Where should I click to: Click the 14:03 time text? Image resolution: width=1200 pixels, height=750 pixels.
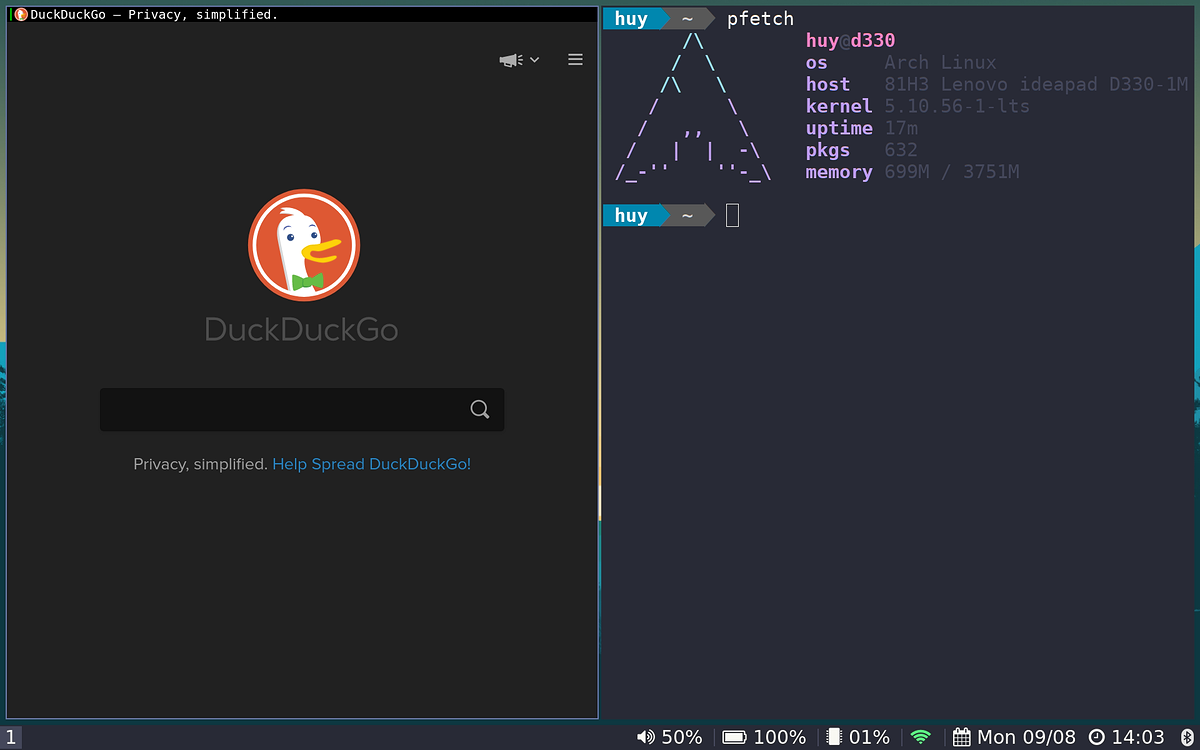[1138, 737]
